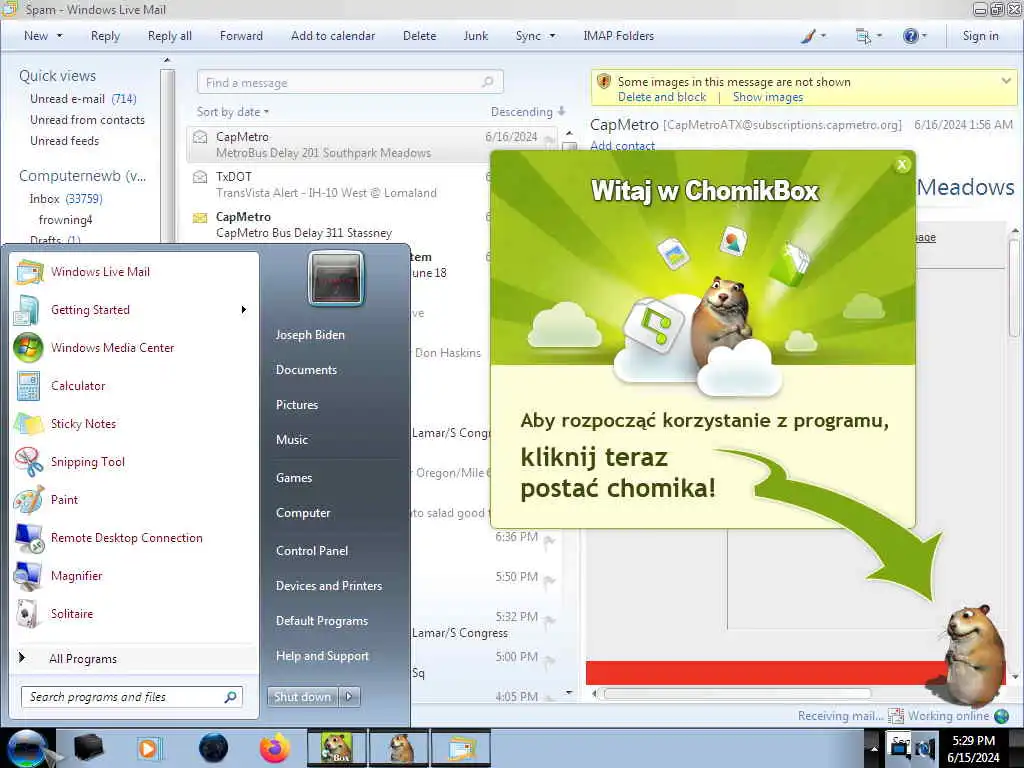Click Reply in the mail toolbar
1024x768 pixels.
[105, 36]
